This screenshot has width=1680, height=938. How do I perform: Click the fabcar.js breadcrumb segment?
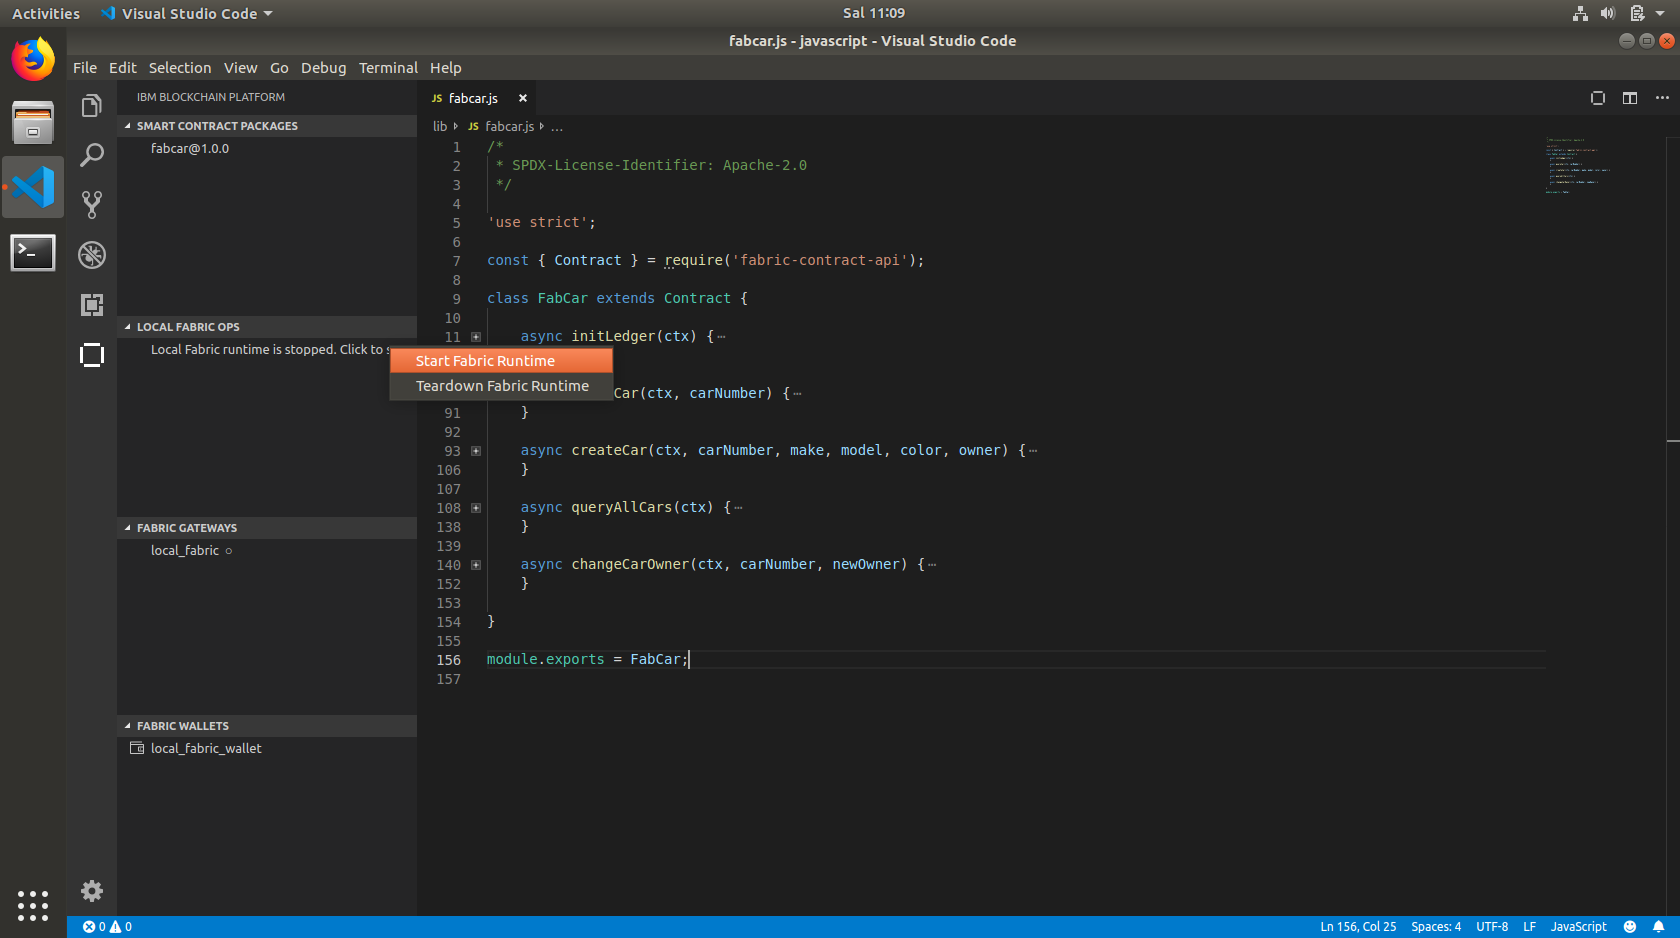(509, 126)
